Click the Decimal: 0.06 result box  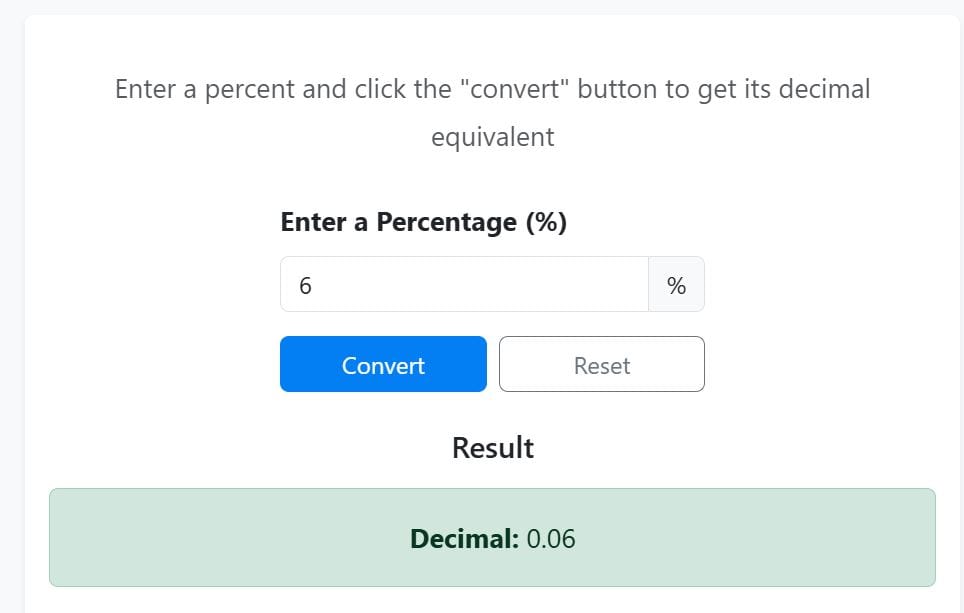492,538
